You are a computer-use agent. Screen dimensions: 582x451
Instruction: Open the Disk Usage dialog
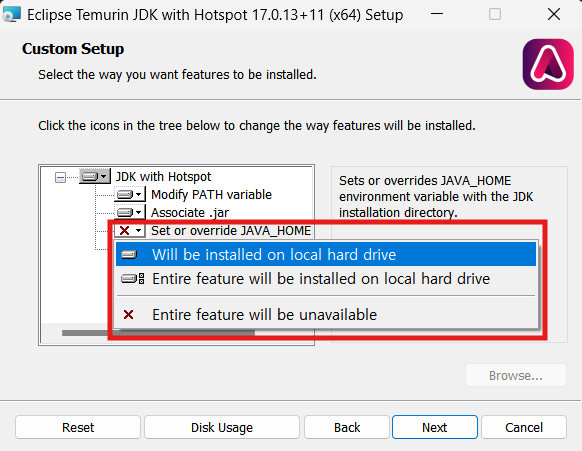pyautogui.click(x=222, y=427)
